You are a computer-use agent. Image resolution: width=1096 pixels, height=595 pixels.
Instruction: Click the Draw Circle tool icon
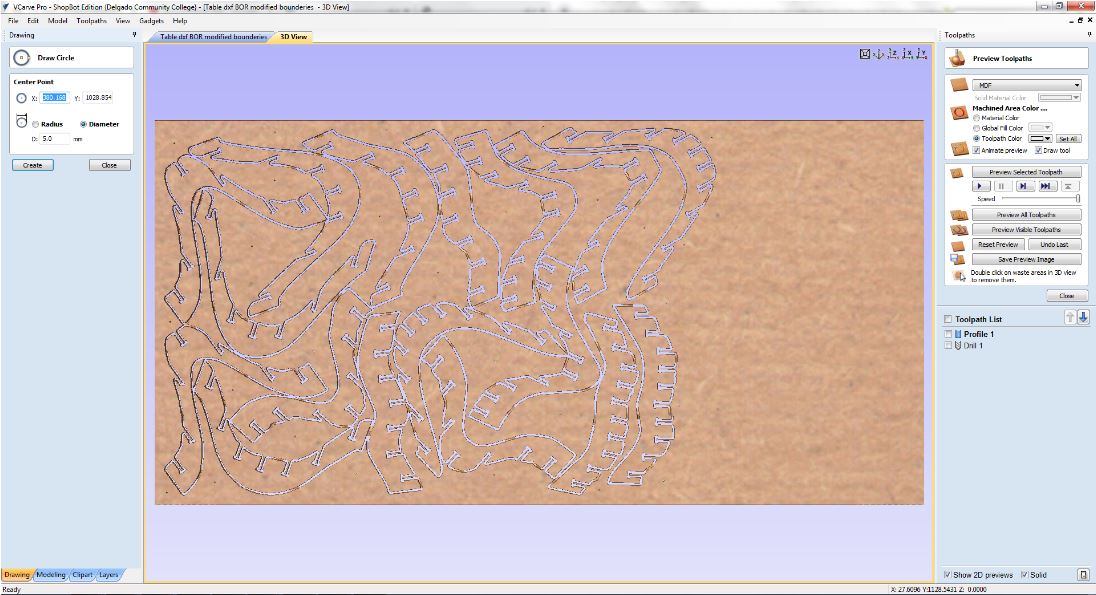click(x=22, y=58)
